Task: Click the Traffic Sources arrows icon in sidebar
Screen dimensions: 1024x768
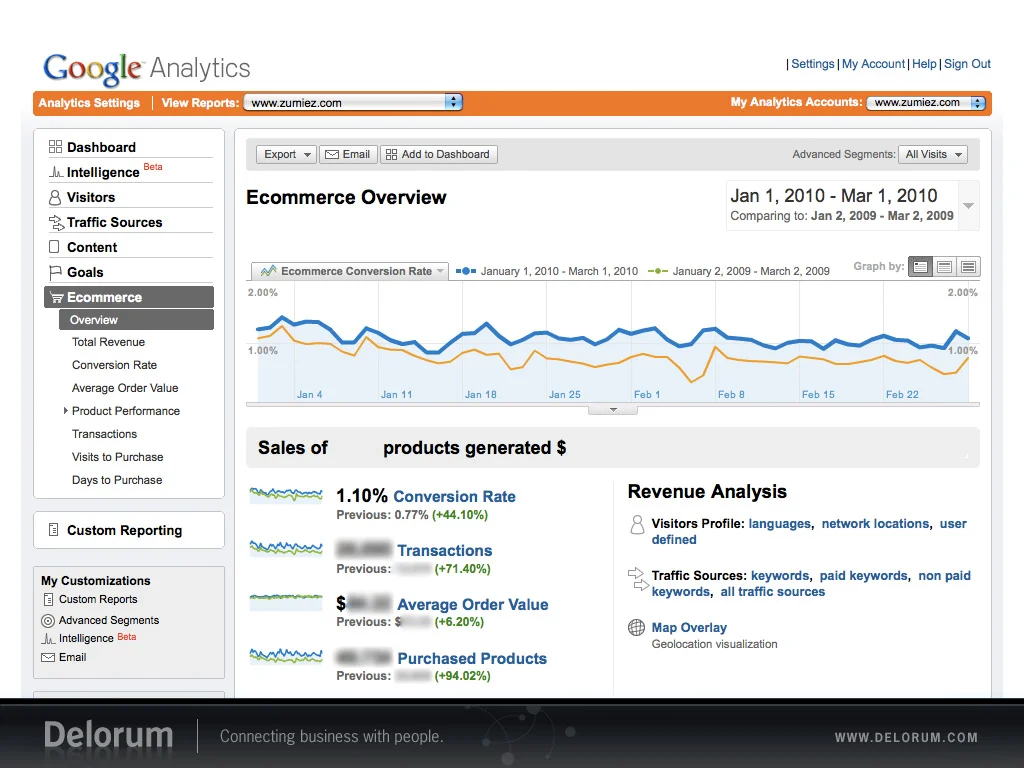Action: [x=56, y=223]
